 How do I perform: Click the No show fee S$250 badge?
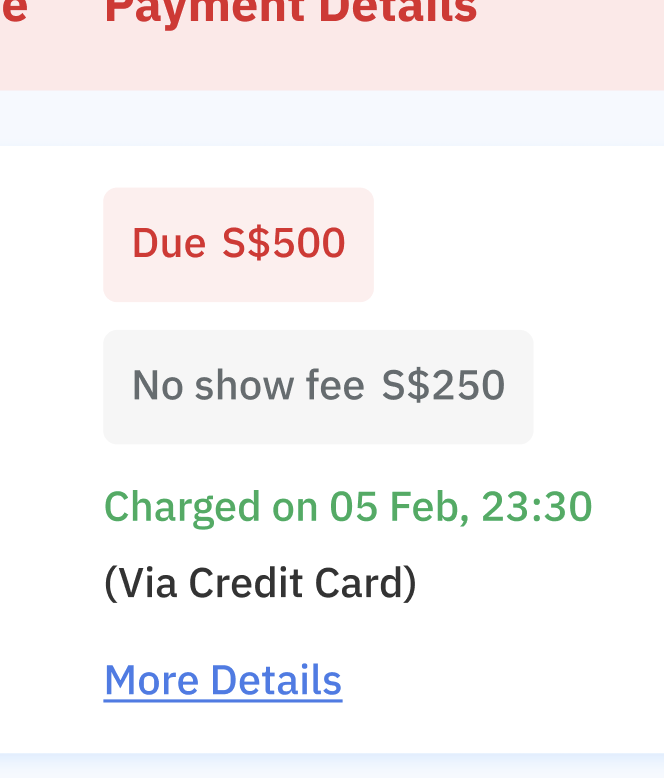(x=318, y=386)
